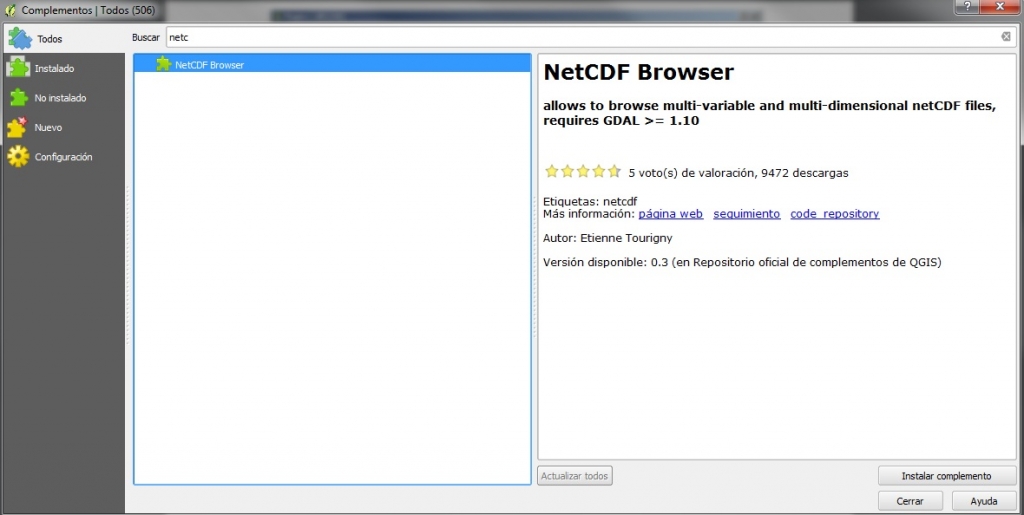Clear the search text with the X icon
The image size is (1024, 515).
[1006, 37]
